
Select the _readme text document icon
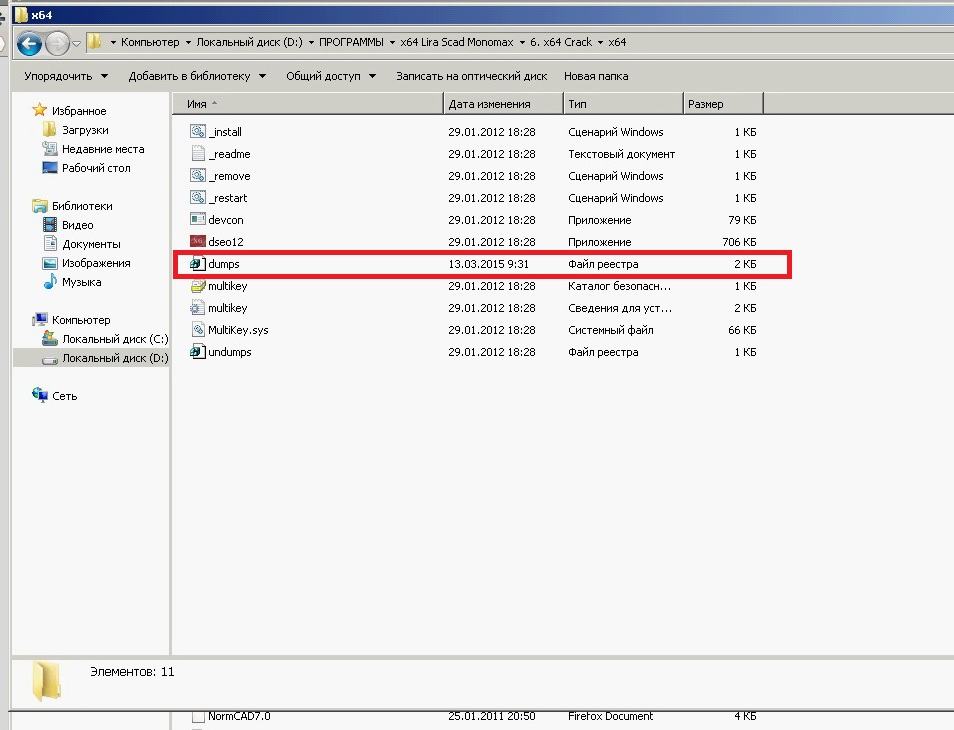[x=197, y=154]
